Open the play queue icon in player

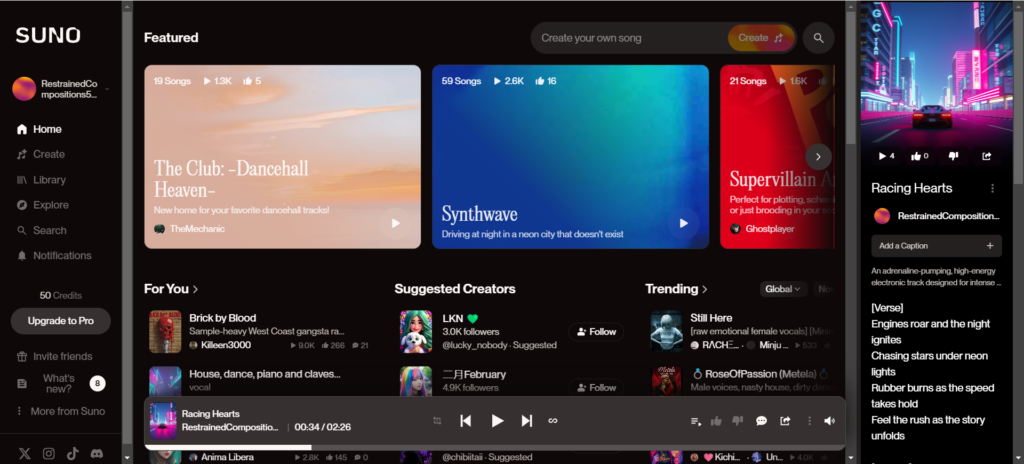(696, 421)
